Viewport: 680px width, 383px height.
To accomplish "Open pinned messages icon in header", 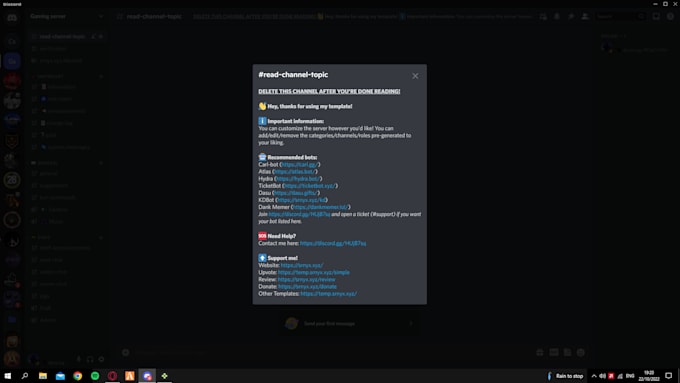I will tap(571, 16).
